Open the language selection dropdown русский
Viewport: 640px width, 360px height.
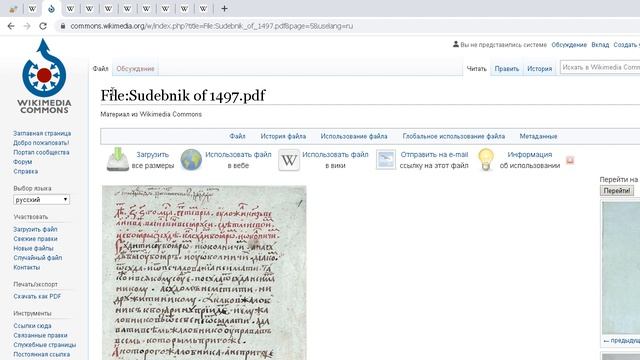[41, 200]
